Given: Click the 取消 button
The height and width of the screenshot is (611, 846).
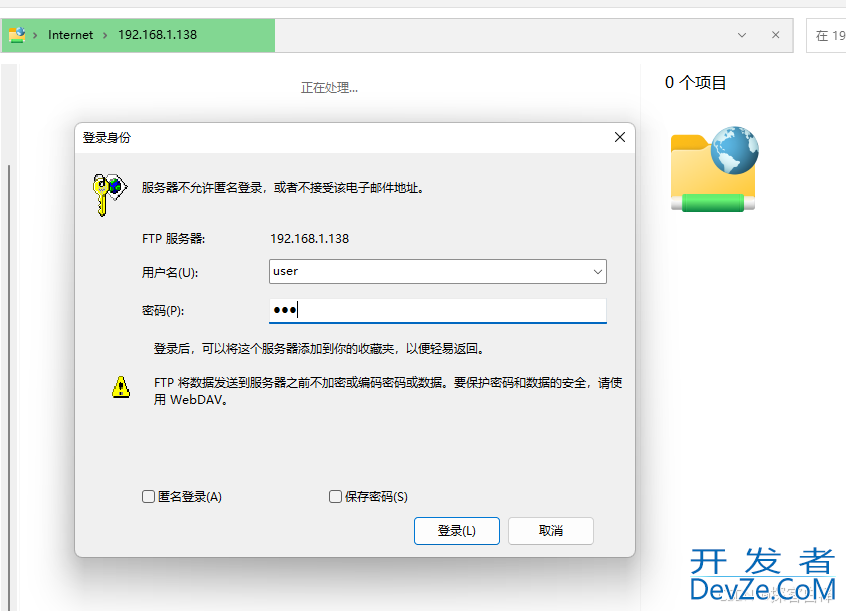Looking at the screenshot, I should [550, 531].
